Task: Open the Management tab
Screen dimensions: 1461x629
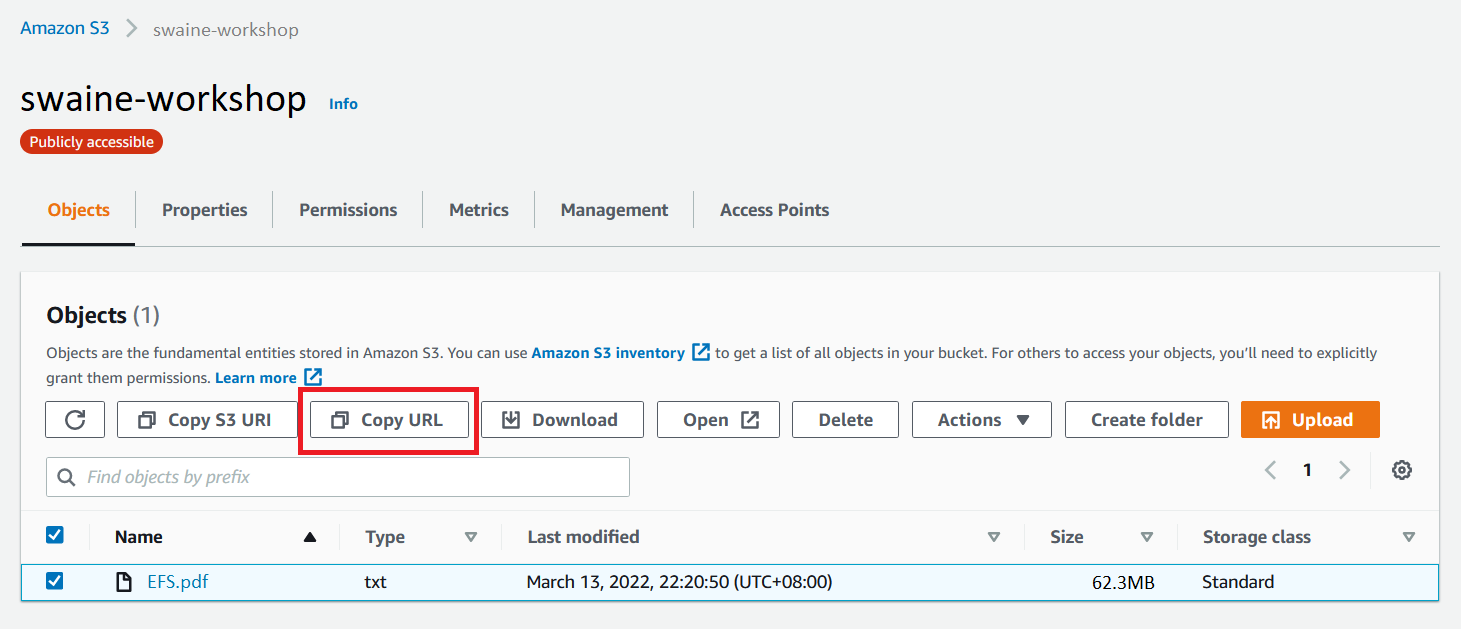Action: 614,210
